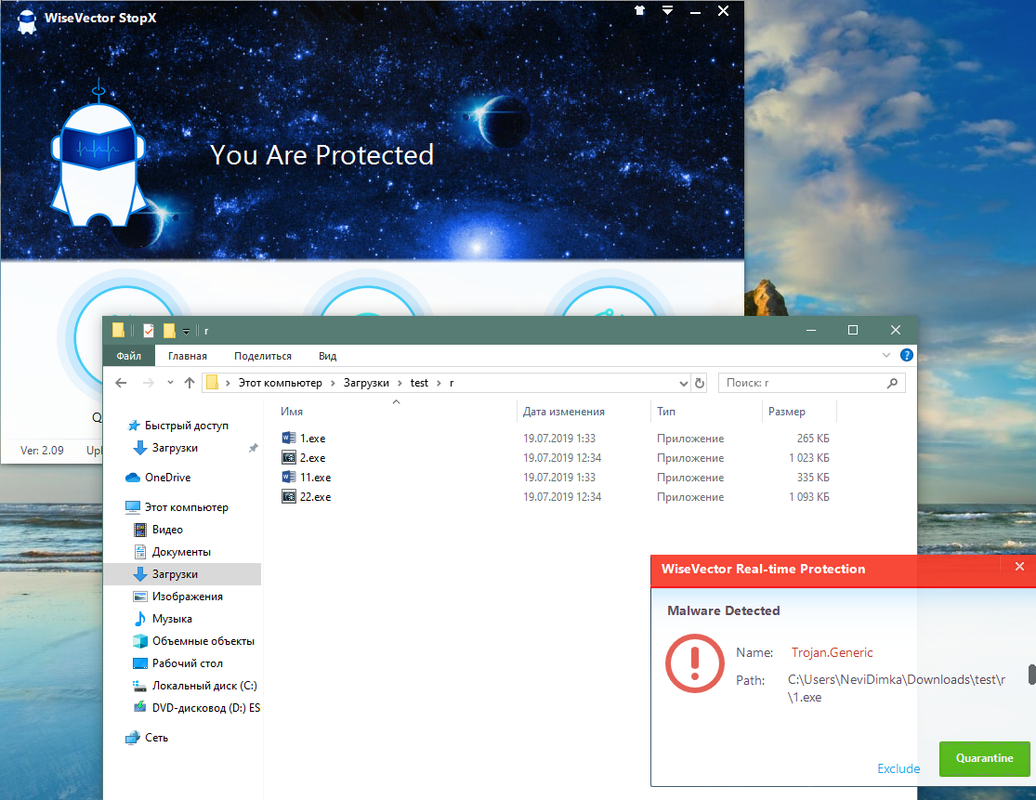Open recent locations dropdown arrow
Viewport: 1036px width, 800px height.
(x=170, y=382)
